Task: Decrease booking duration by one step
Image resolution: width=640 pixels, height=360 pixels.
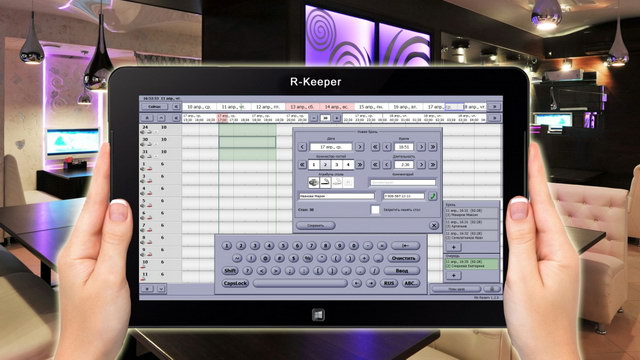Action: coord(387,164)
